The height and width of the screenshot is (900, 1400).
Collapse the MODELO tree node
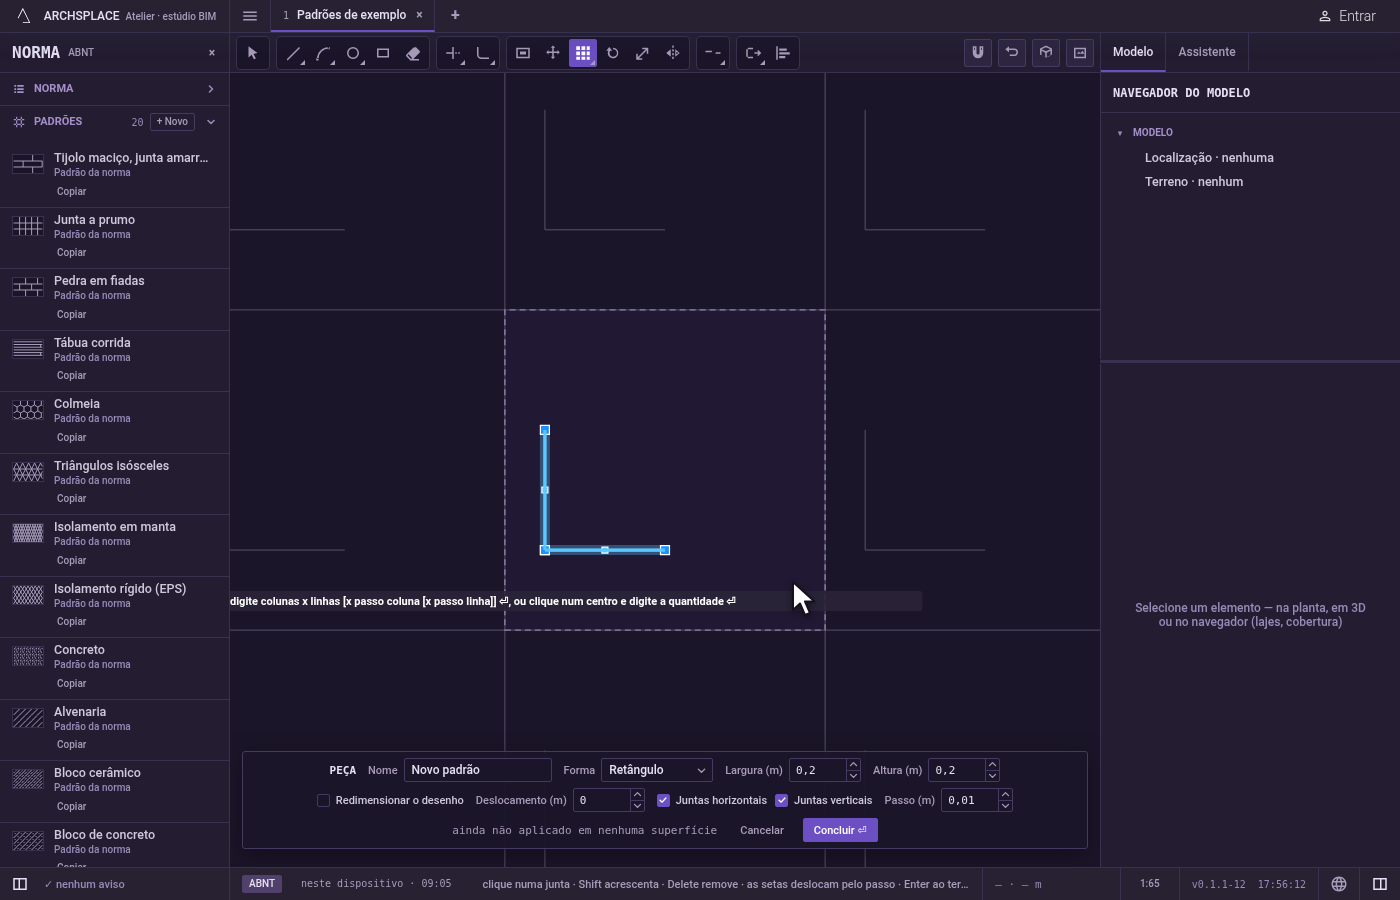coord(1120,133)
